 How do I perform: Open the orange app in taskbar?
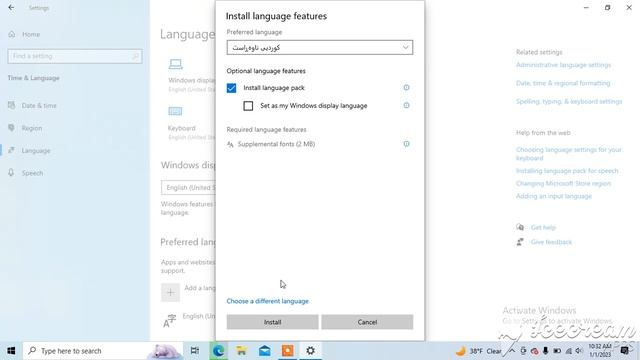point(287,351)
